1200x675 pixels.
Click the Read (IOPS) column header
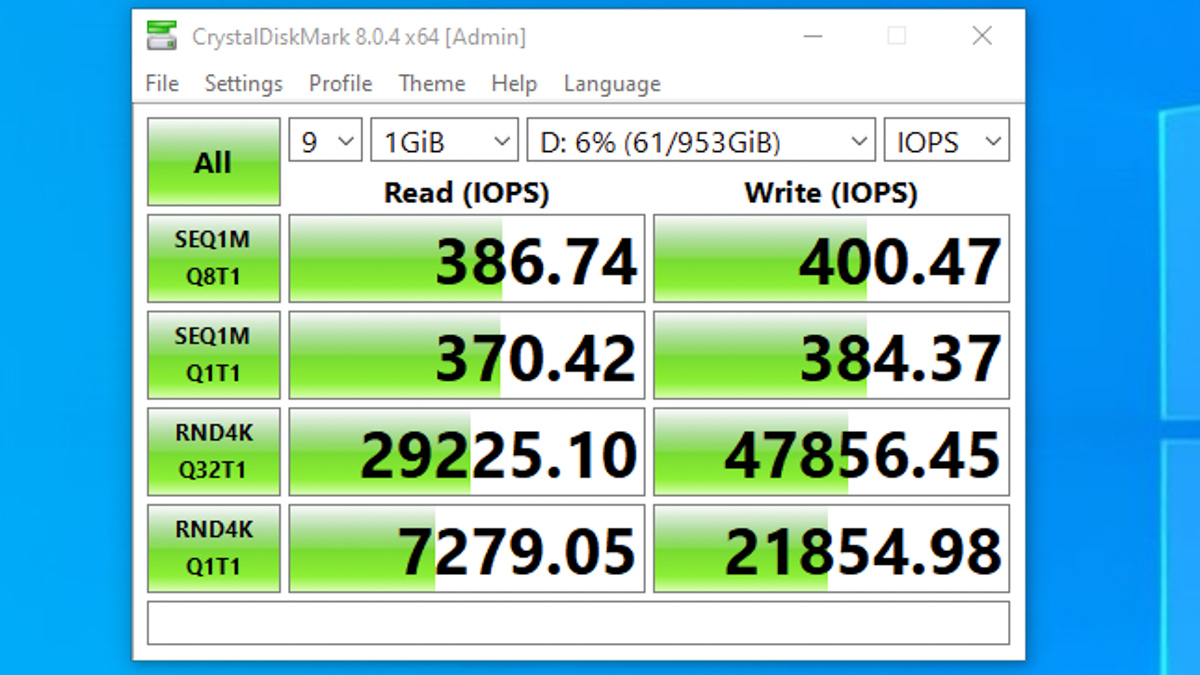click(x=467, y=192)
